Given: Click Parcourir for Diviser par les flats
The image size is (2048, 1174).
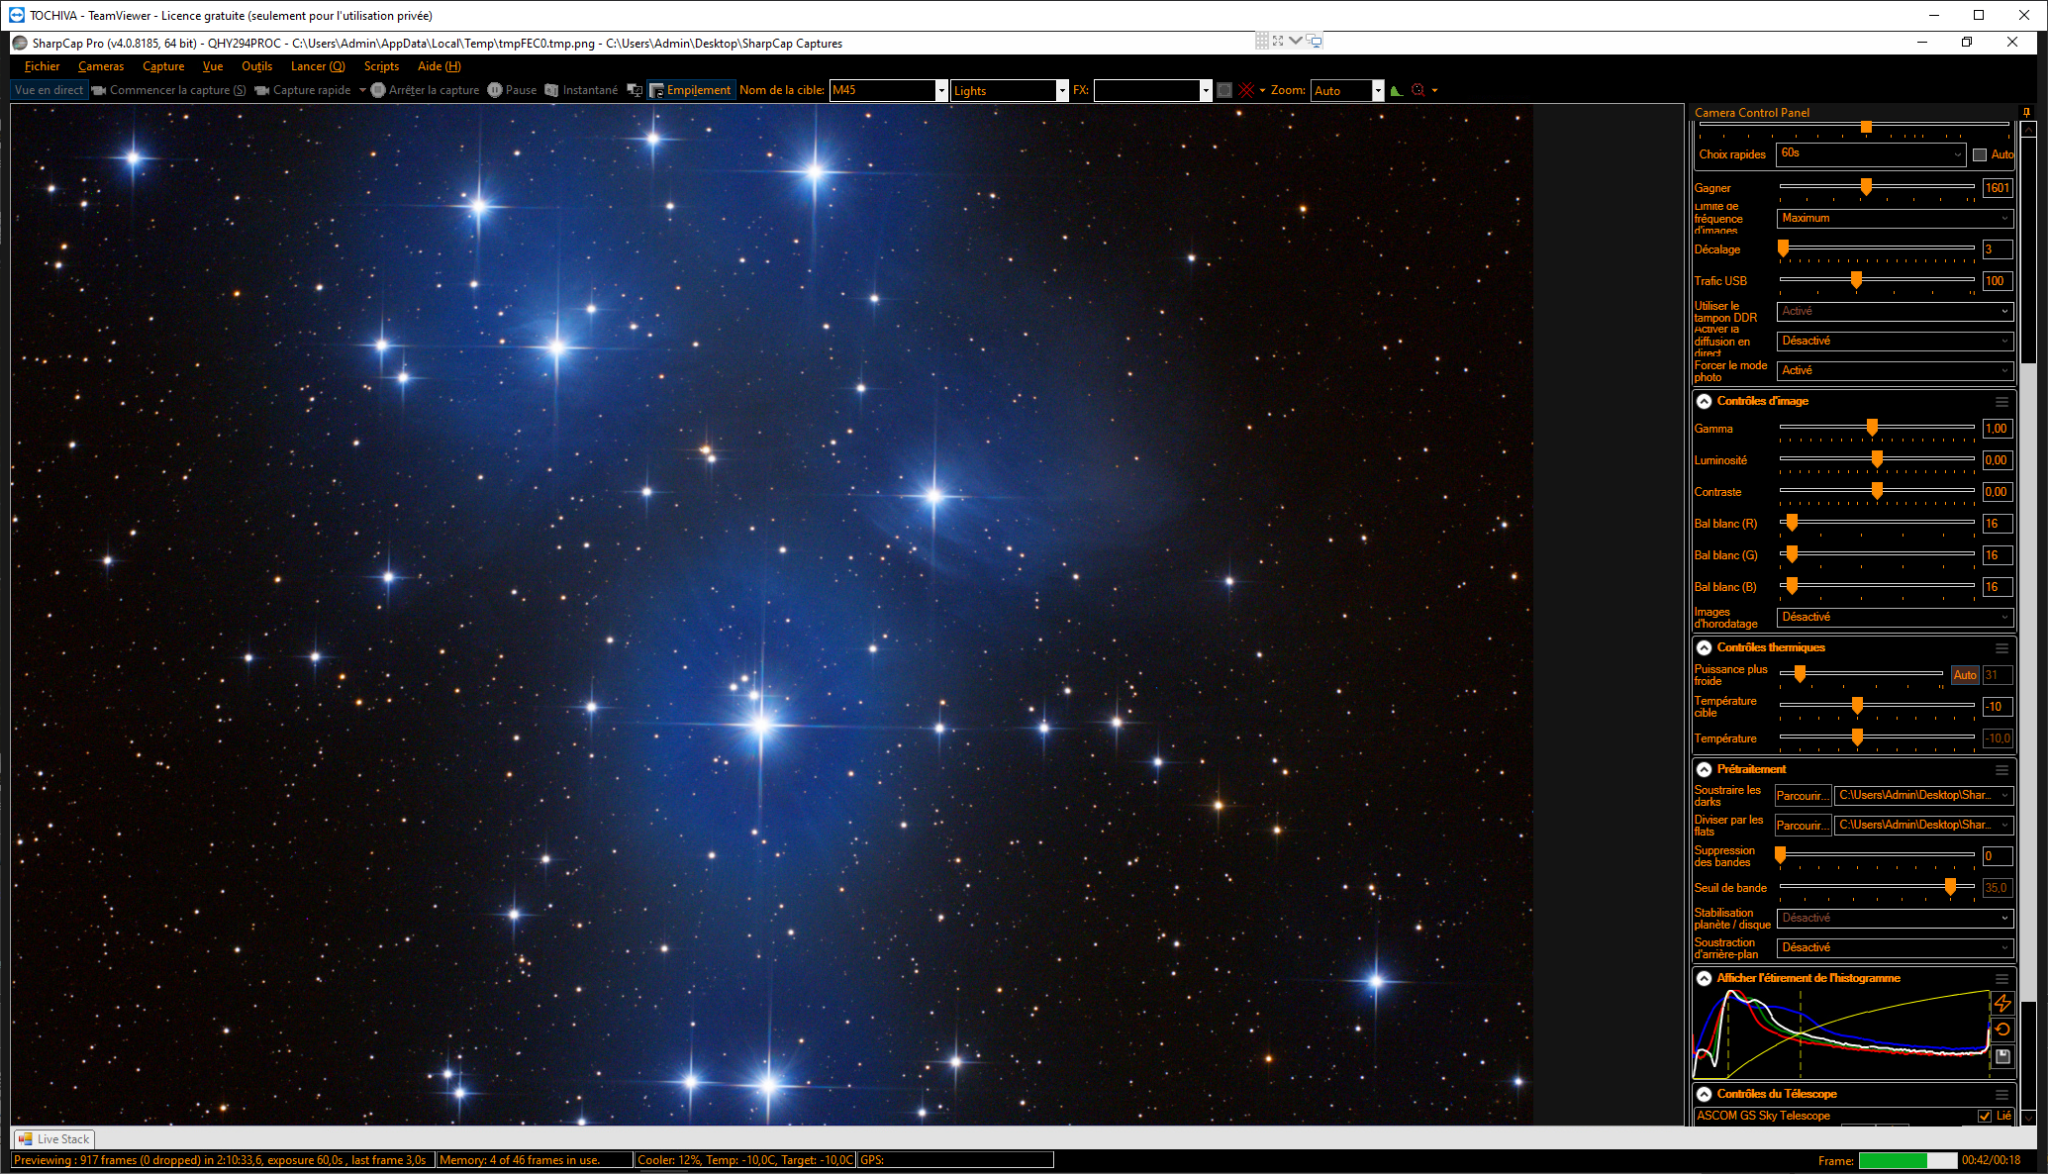Looking at the screenshot, I should point(1802,826).
